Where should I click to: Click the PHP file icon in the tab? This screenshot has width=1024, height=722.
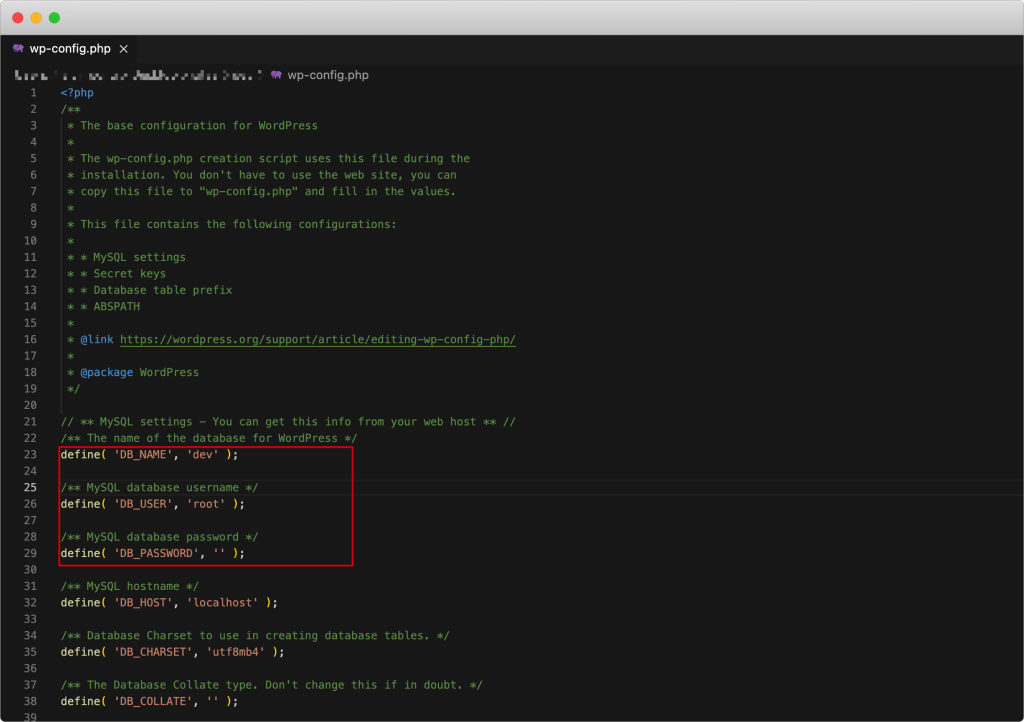pyautogui.click(x=18, y=49)
